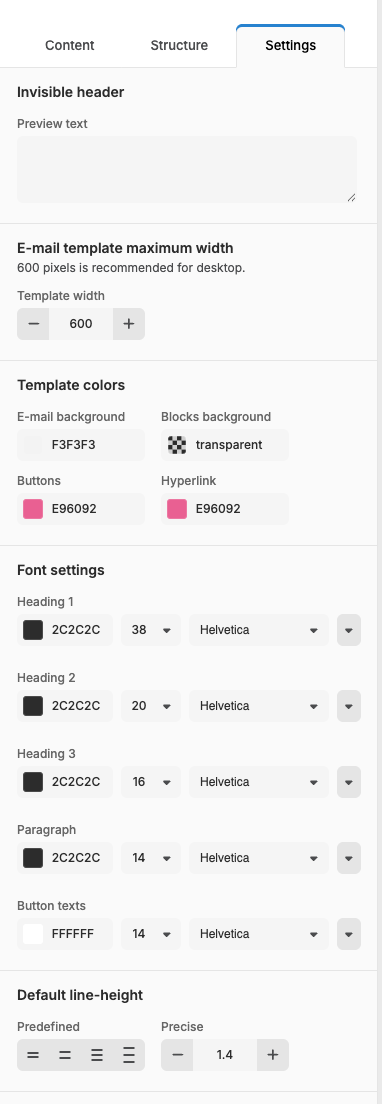Click the Preview text input area
The height and width of the screenshot is (1104, 382).
(187, 170)
